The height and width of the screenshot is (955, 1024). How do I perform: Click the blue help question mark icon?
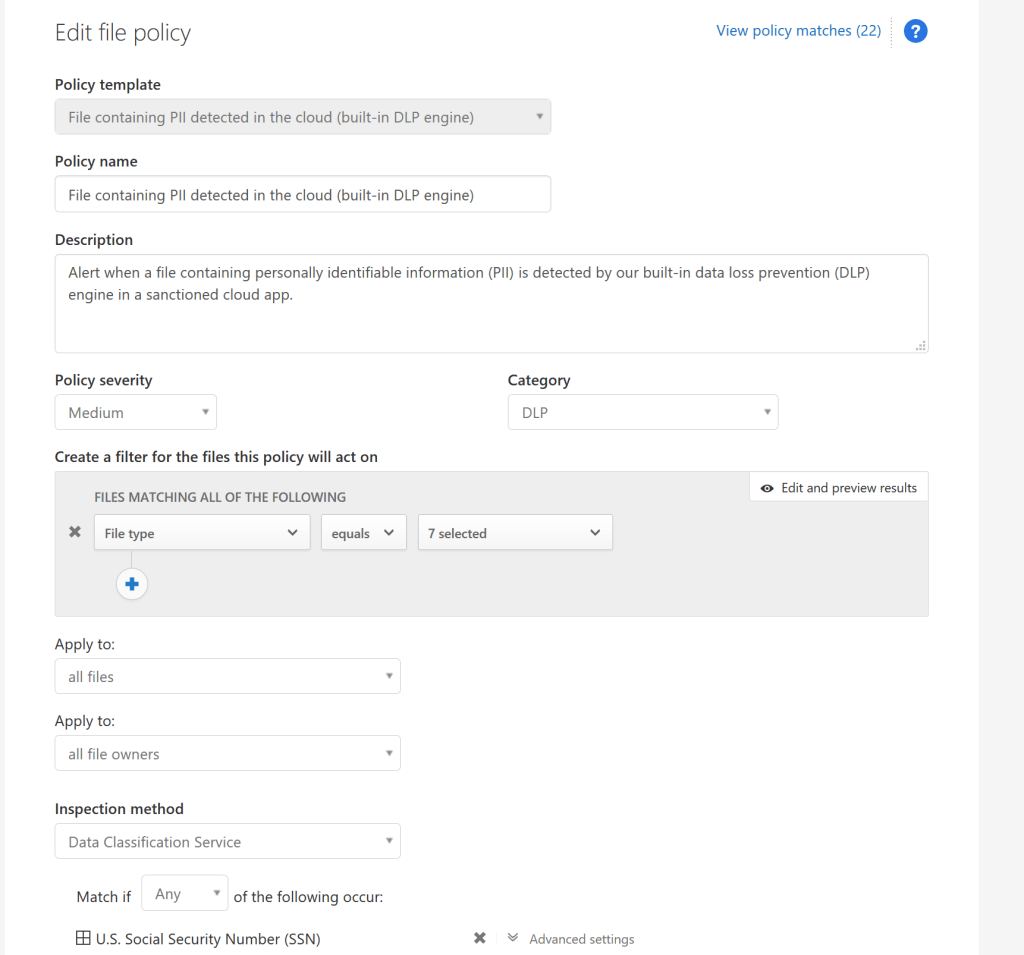click(915, 31)
